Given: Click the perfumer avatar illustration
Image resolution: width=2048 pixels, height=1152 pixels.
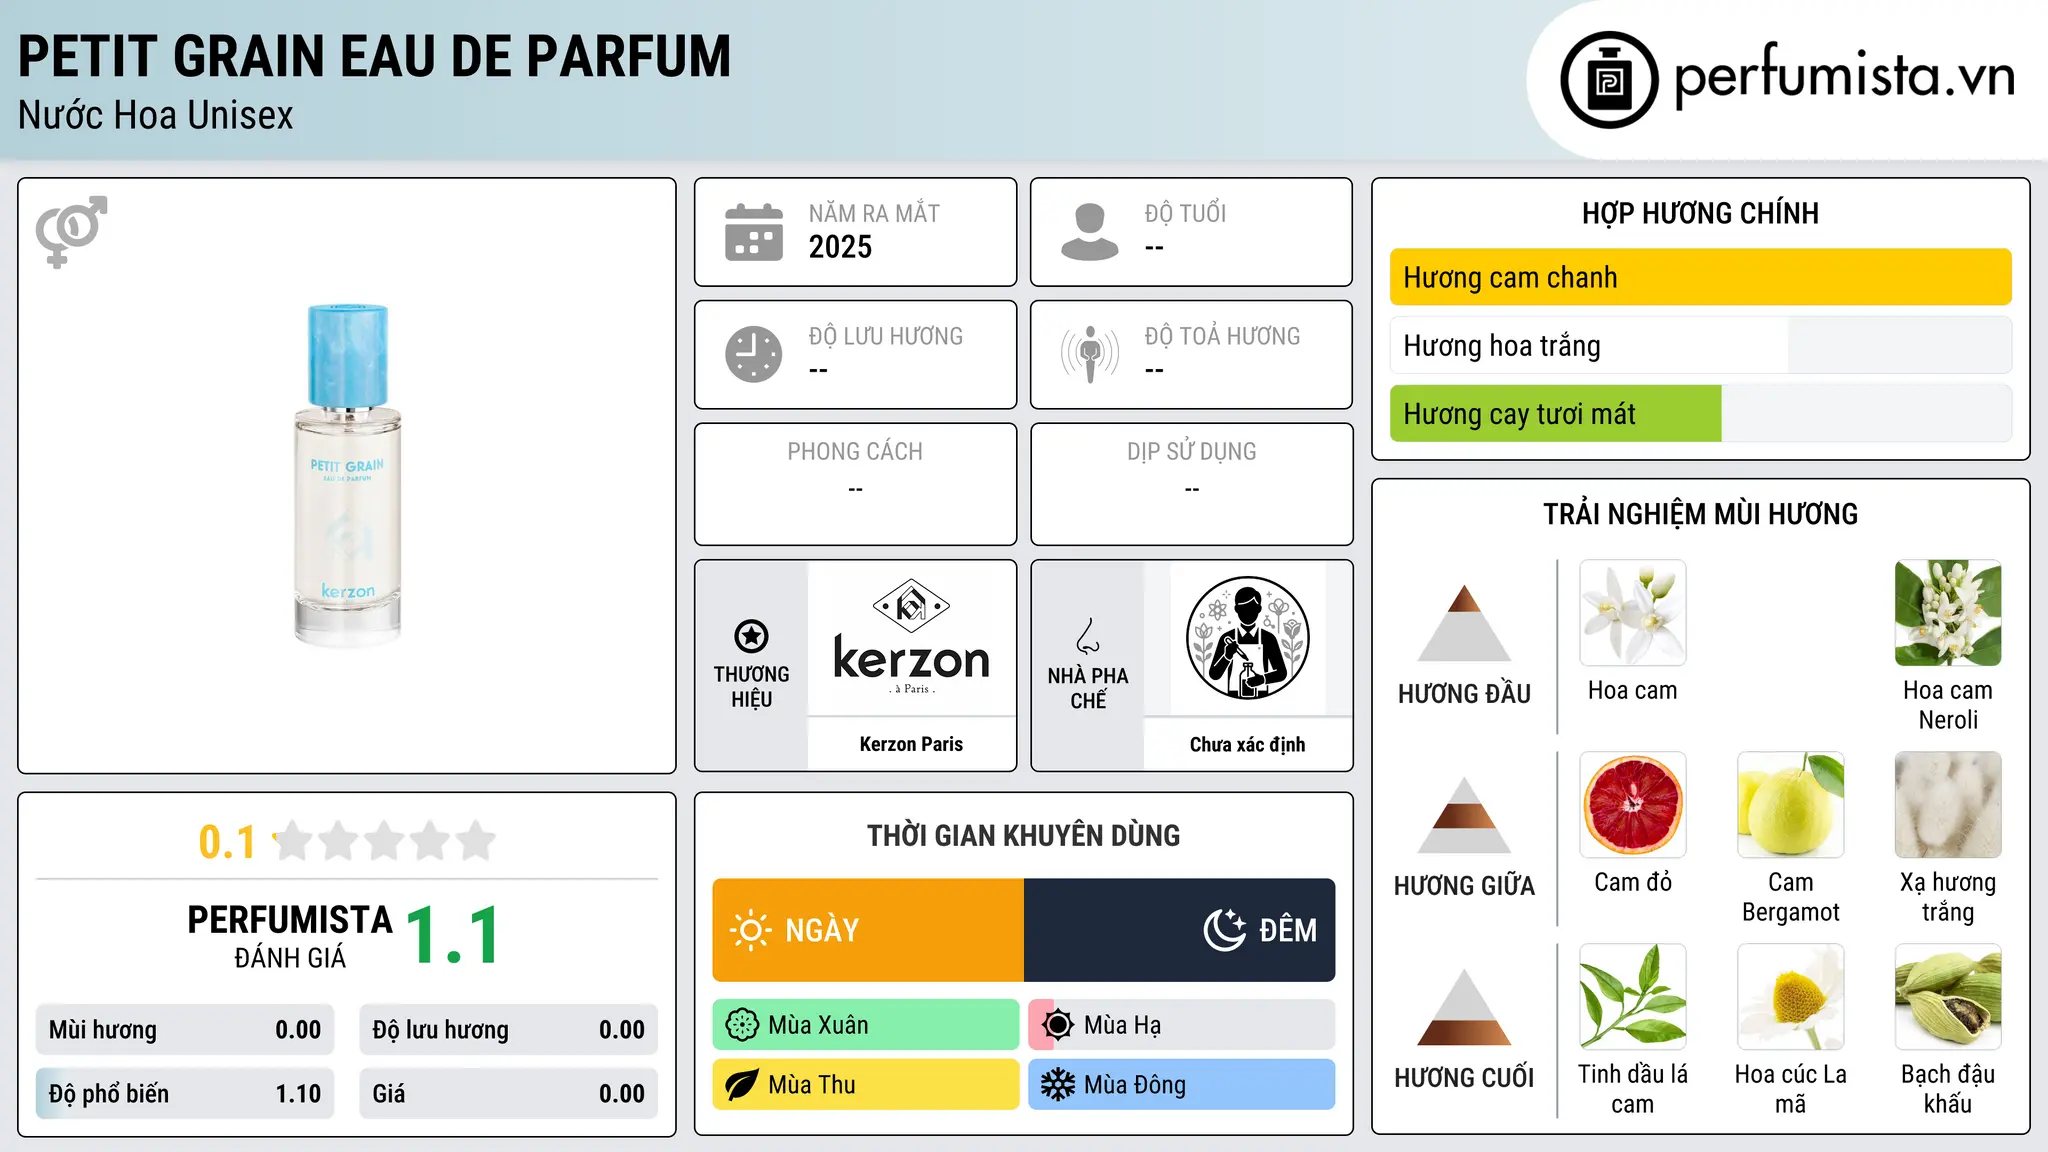Looking at the screenshot, I should 1247,638.
